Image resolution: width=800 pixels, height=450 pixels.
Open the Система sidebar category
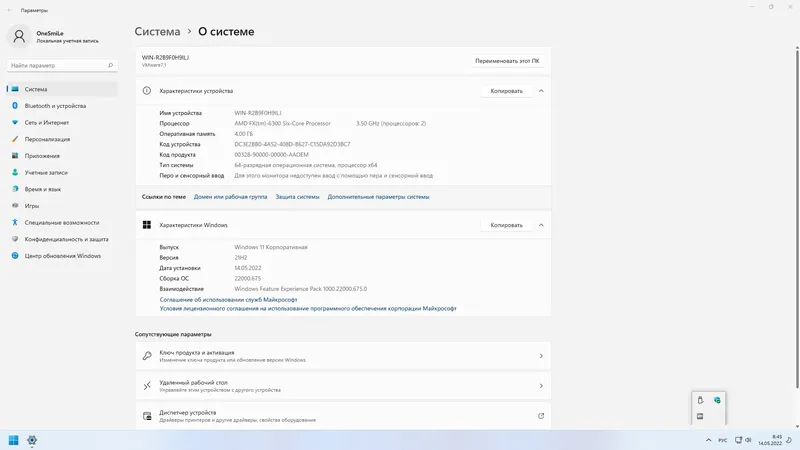tap(62, 89)
